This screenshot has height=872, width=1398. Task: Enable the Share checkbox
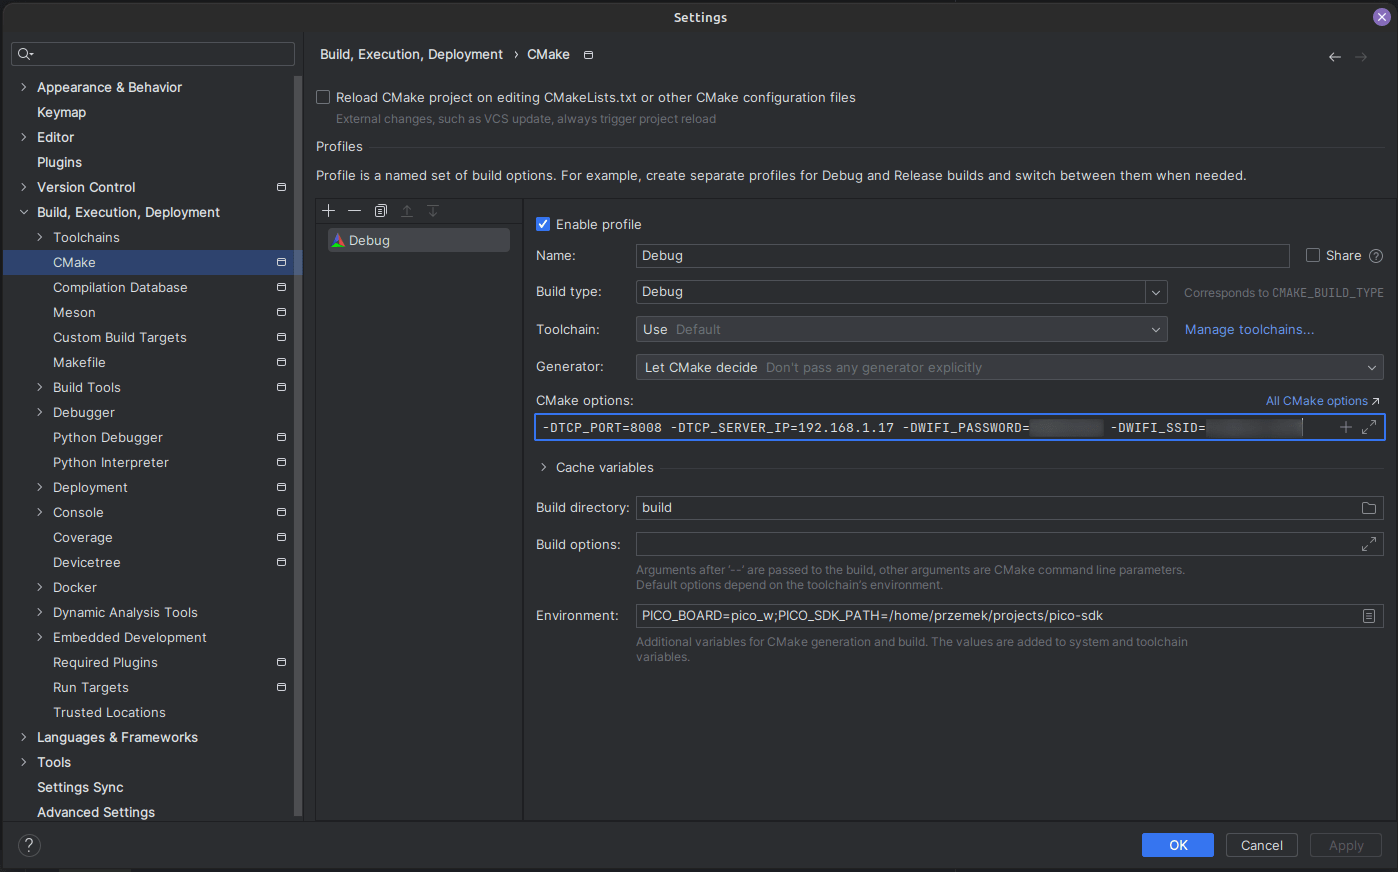tap(1313, 255)
